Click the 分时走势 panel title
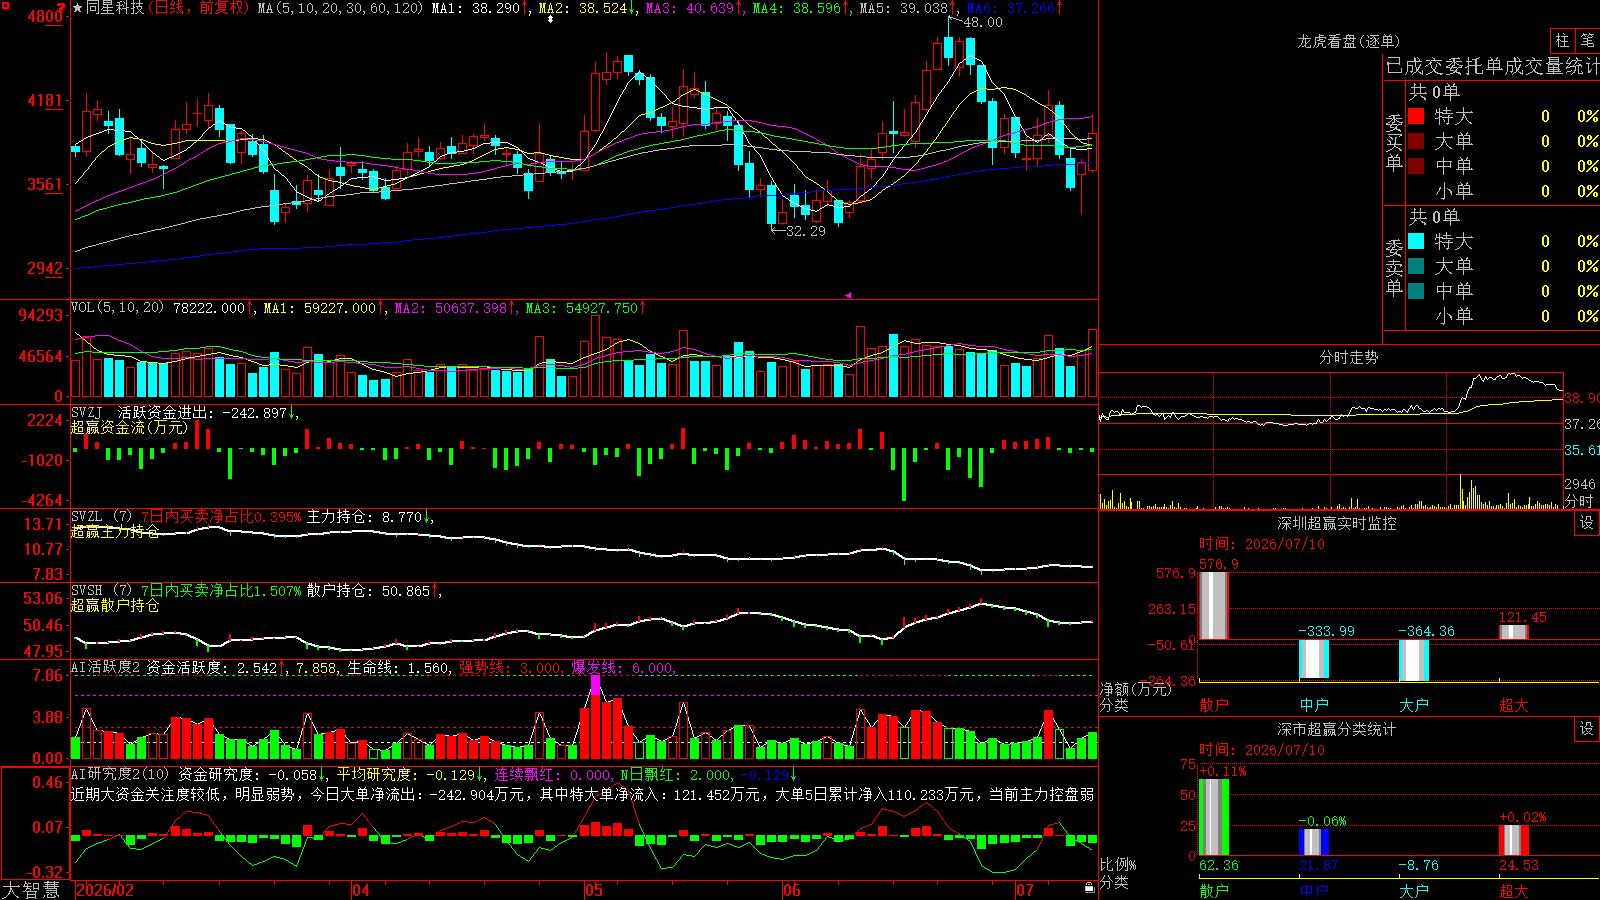1600x900 pixels. point(1348,357)
